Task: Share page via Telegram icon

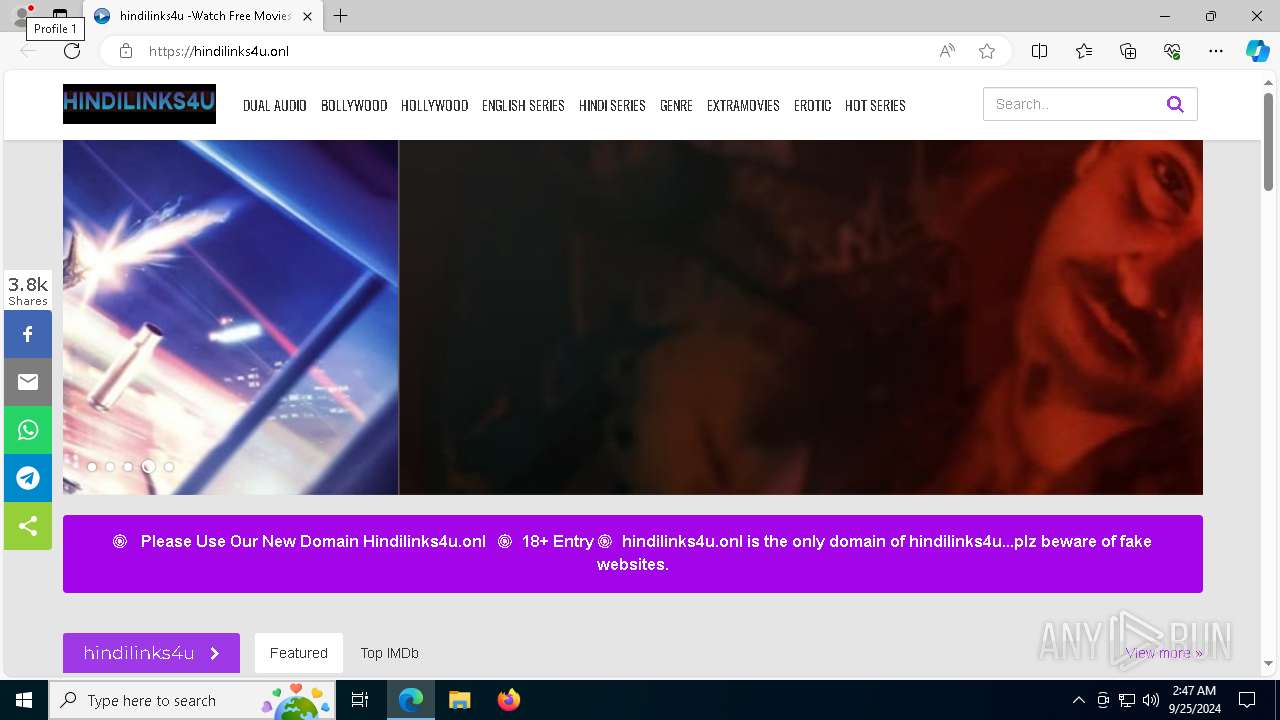Action: point(28,478)
